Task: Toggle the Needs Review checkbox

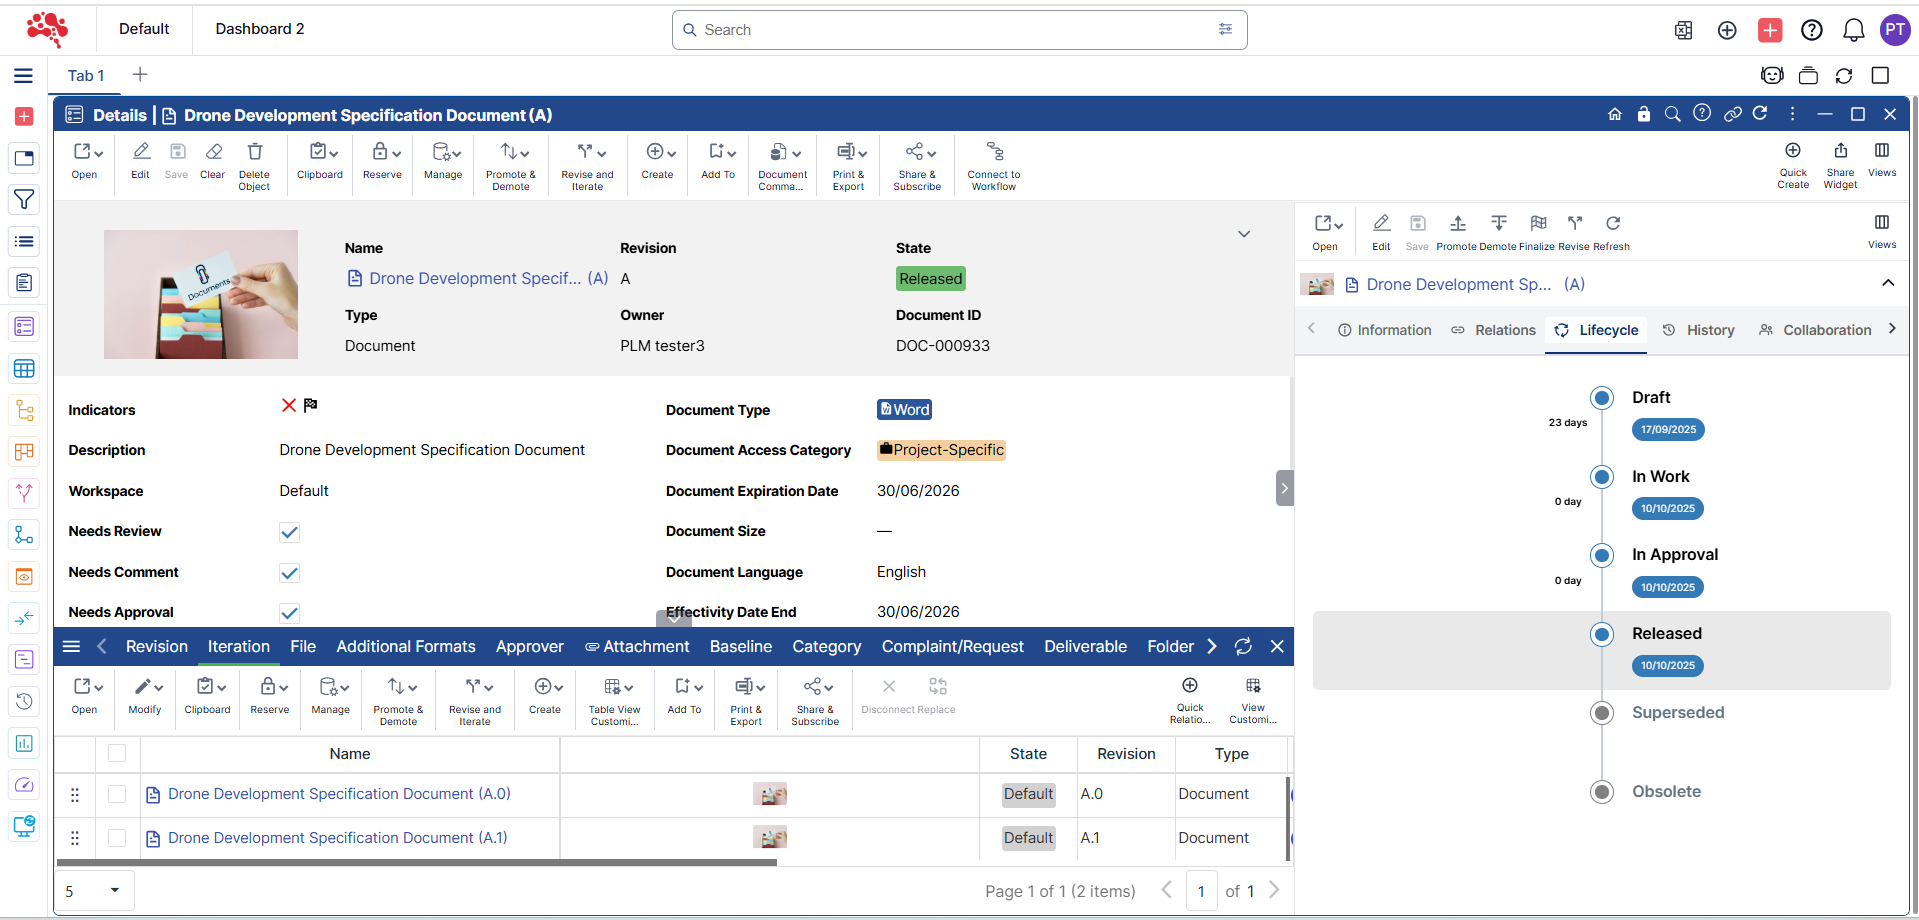Action: click(x=289, y=532)
